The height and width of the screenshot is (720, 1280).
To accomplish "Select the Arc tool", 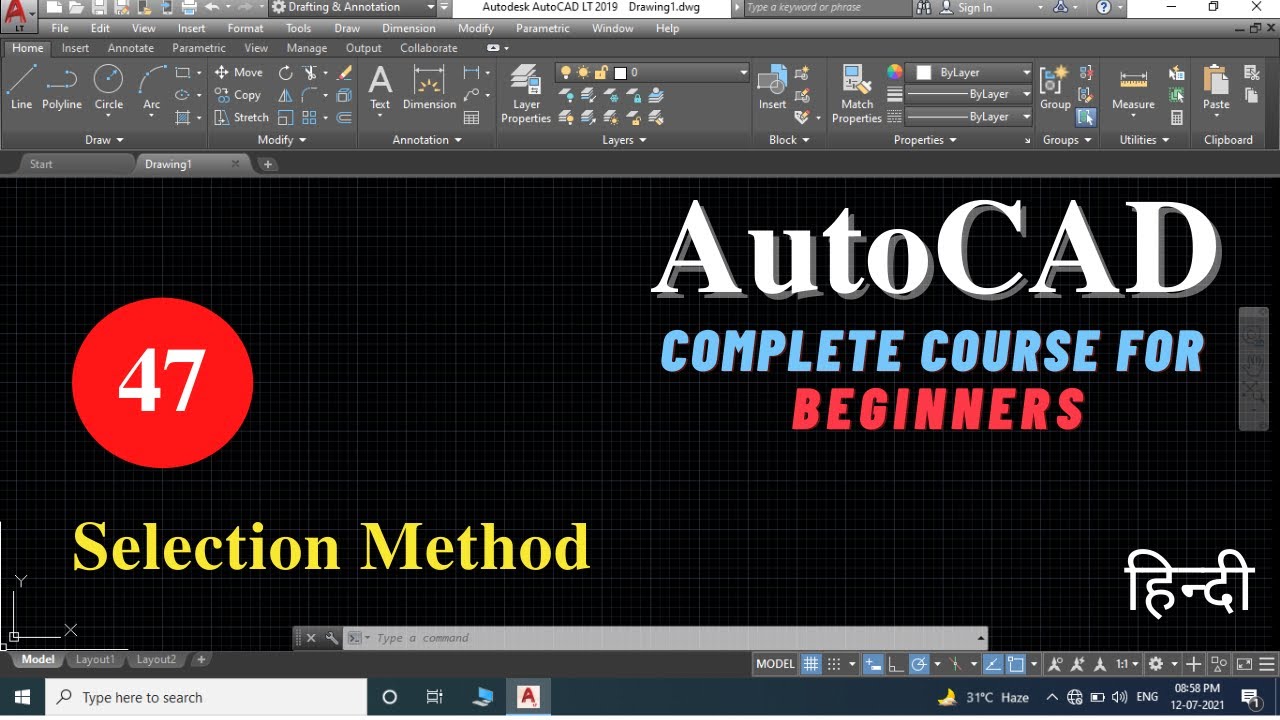I will (x=151, y=86).
